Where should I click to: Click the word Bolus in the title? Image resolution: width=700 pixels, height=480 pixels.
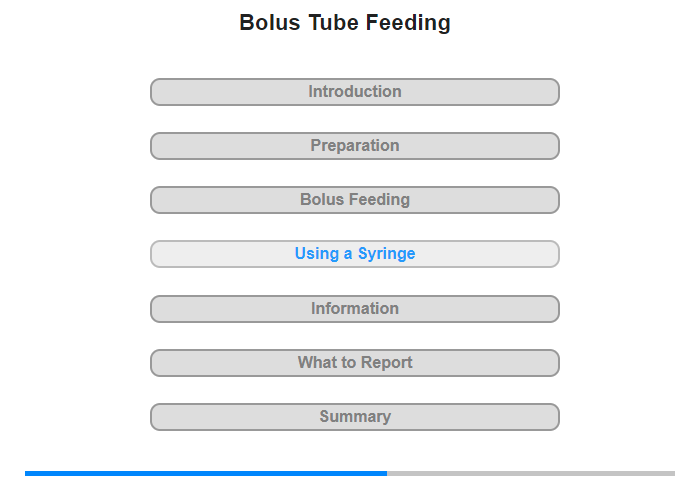click(x=270, y=23)
